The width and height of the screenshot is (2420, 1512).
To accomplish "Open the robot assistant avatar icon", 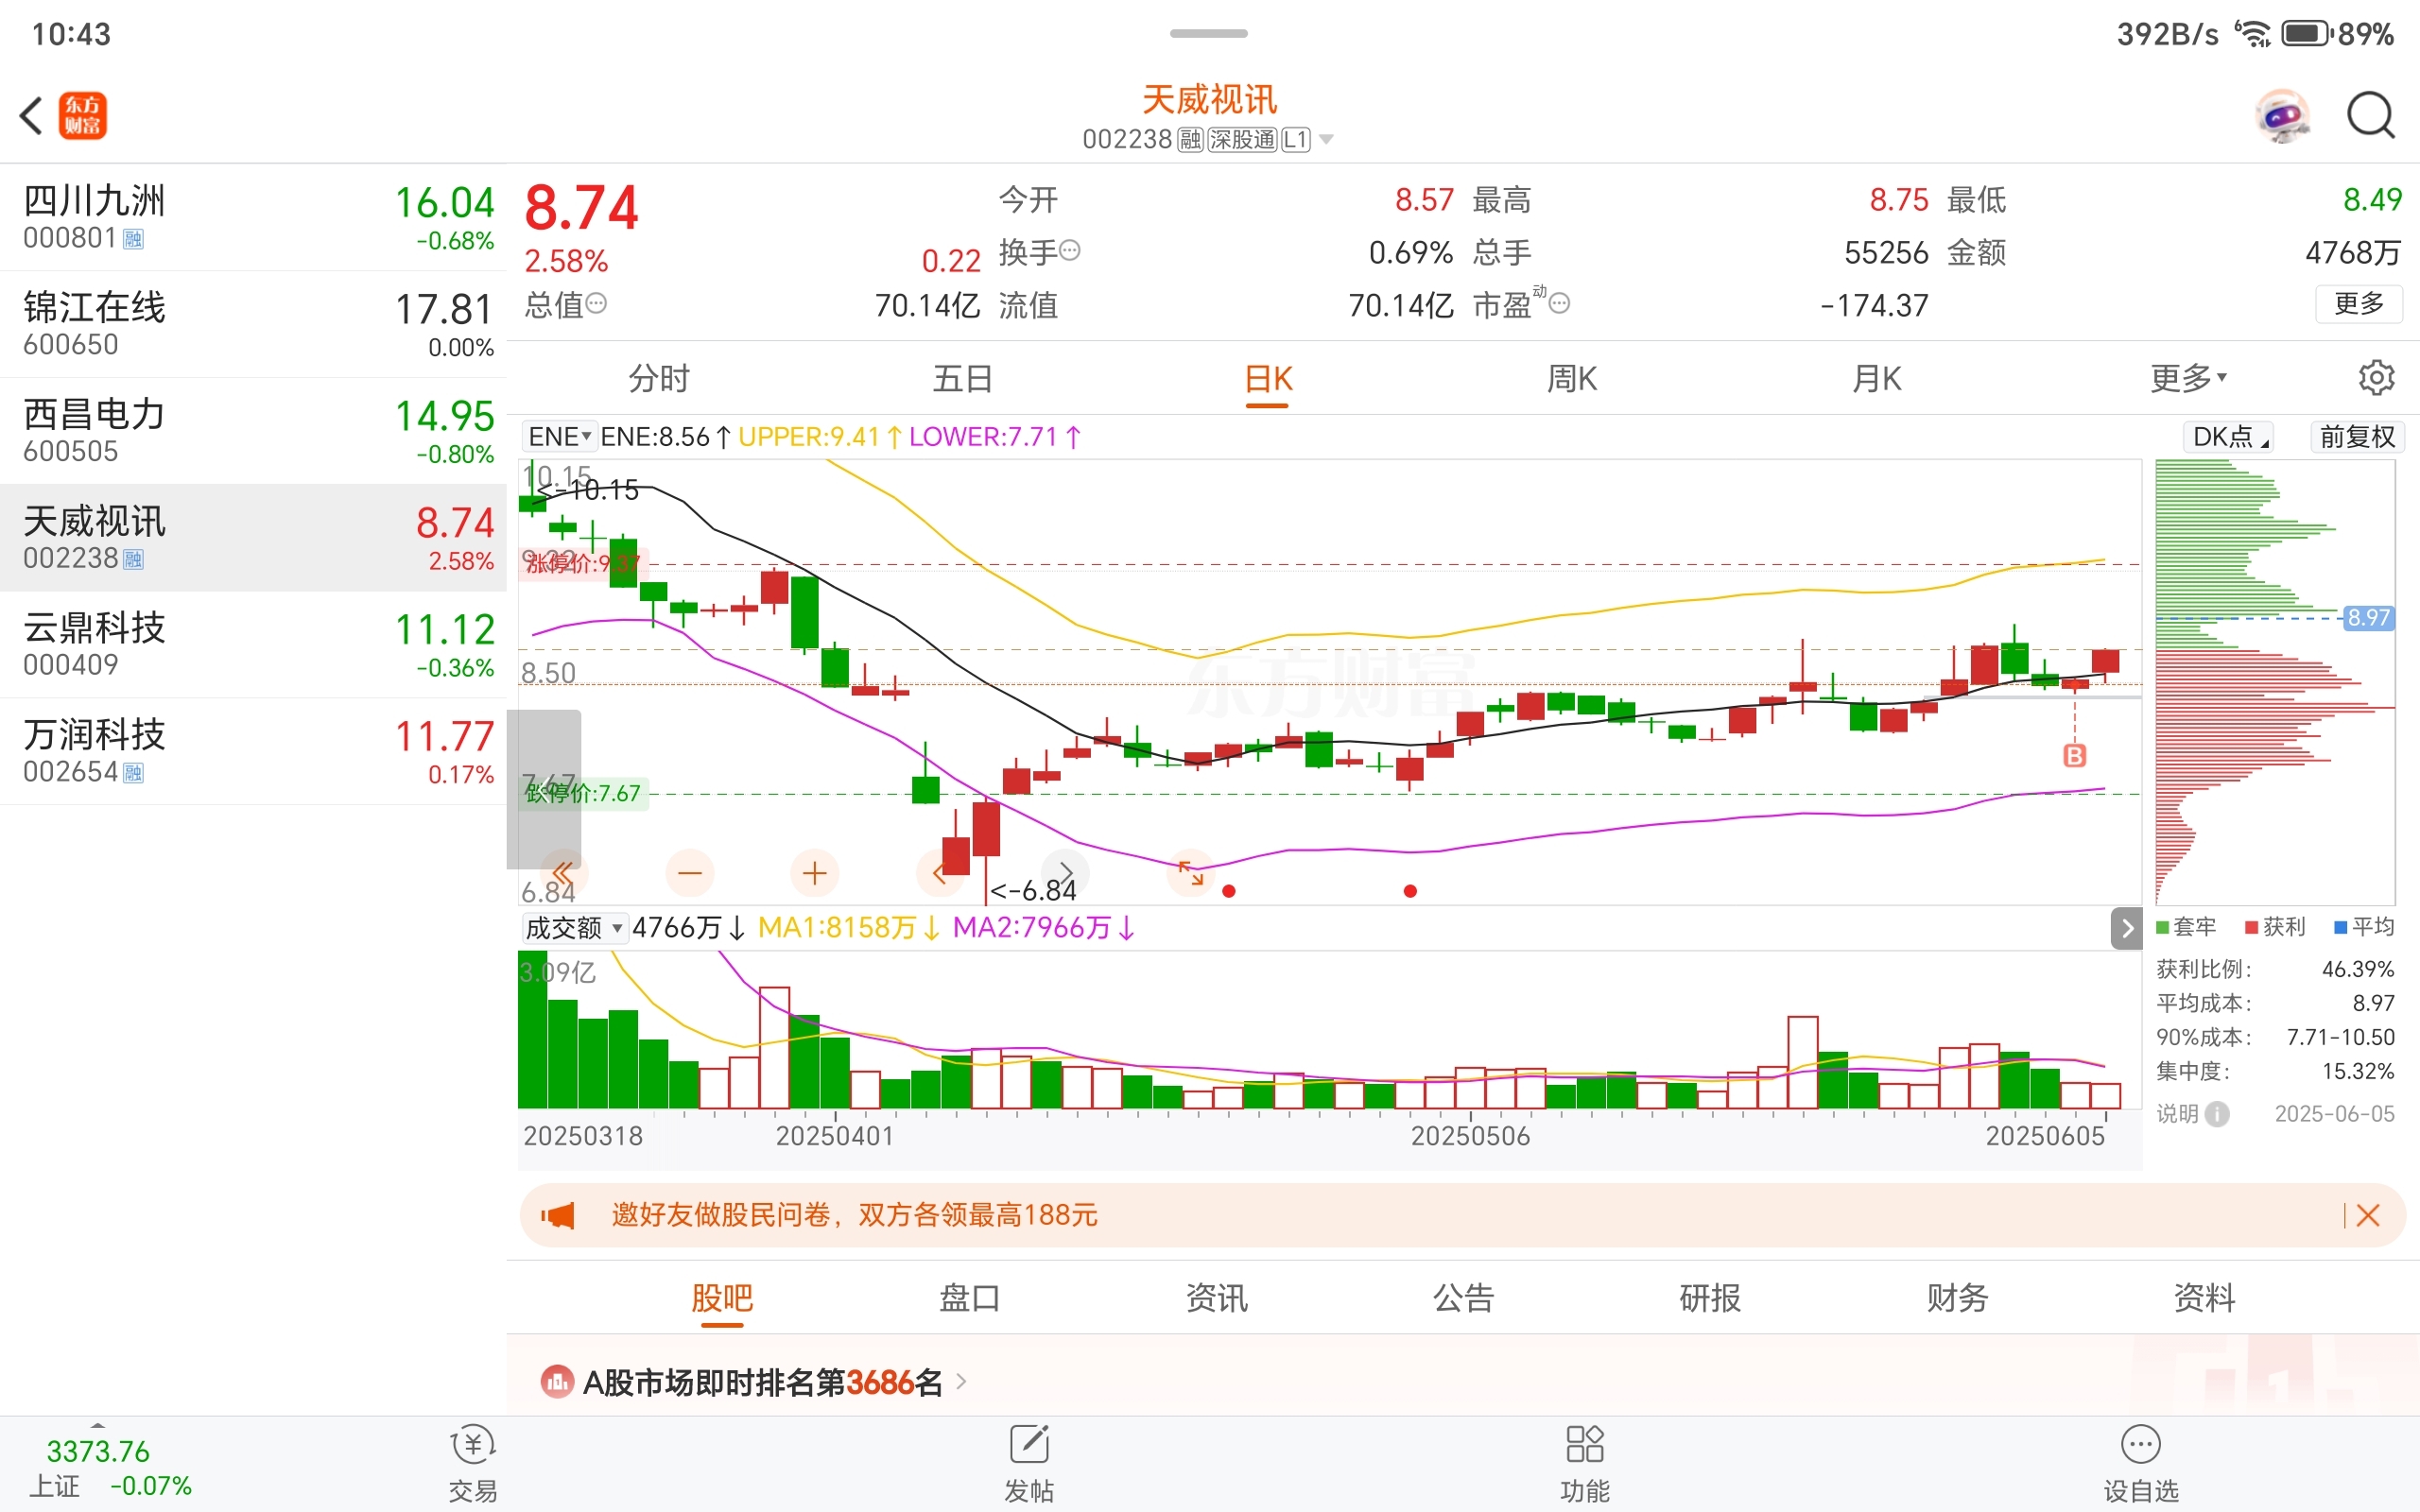I will tap(2282, 116).
